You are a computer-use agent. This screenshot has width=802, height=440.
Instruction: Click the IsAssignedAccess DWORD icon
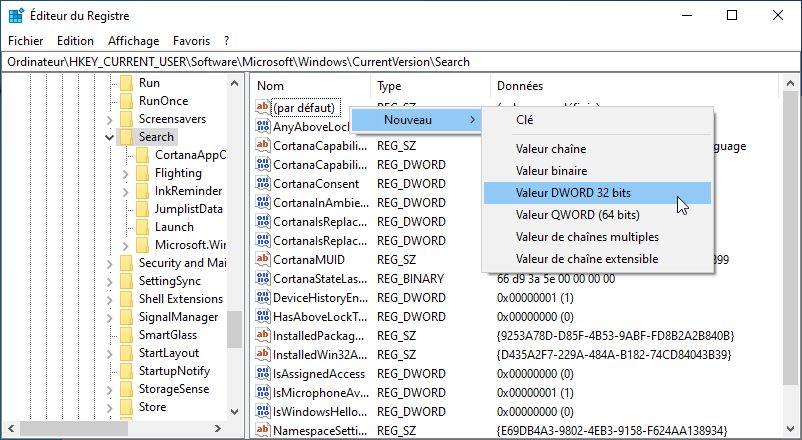(262, 373)
